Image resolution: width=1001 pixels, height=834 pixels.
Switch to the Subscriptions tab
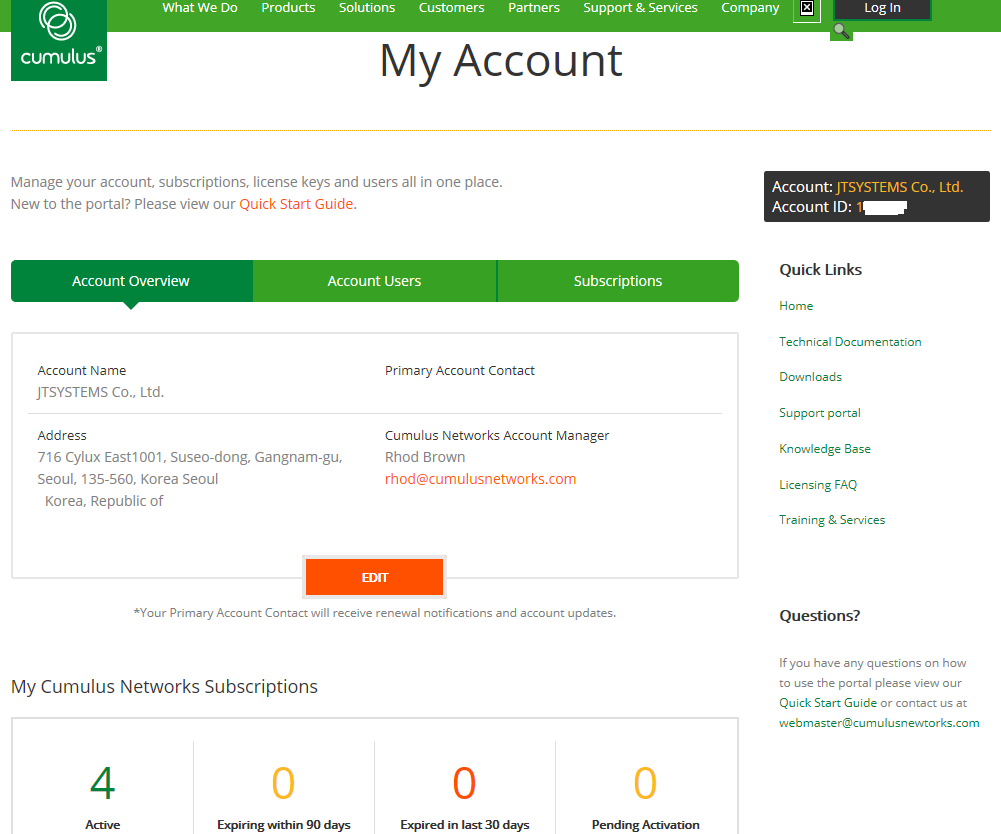pyautogui.click(x=618, y=281)
